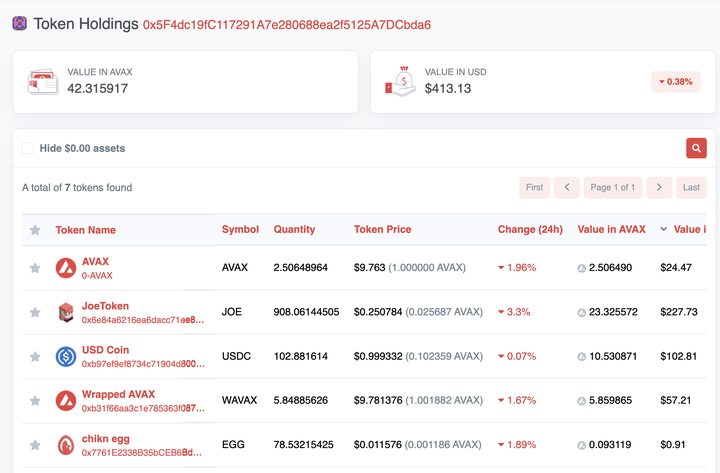
Task: Click the Page 1 of 1 indicator
Action: tap(613, 187)
